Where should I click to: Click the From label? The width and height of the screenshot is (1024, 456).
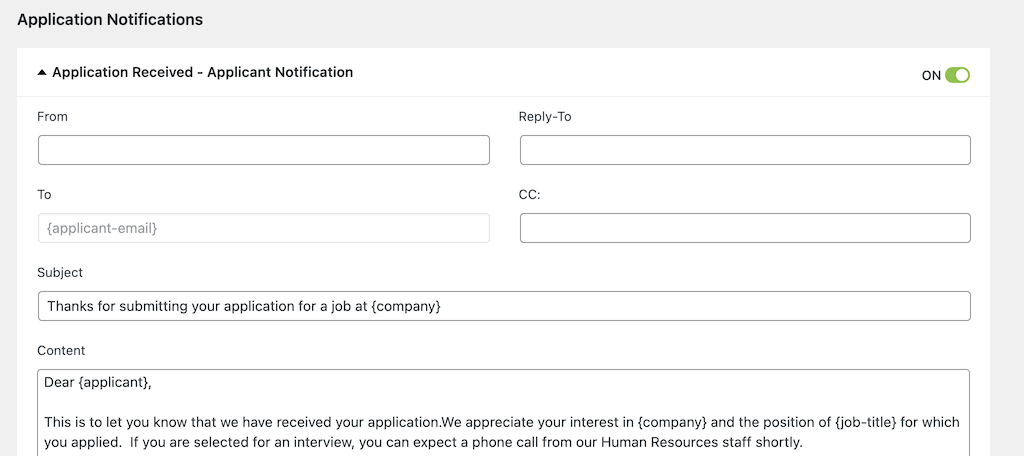click(52, 117)
